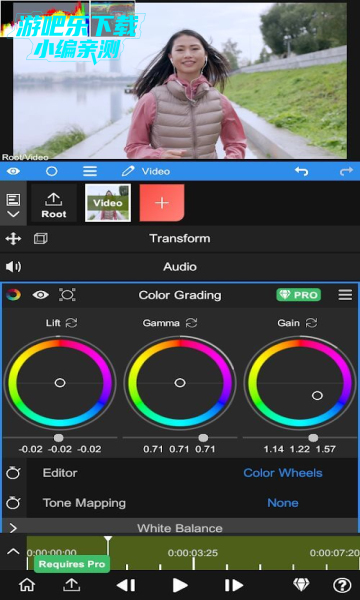Open the help question mark icon

pos(342,585)
